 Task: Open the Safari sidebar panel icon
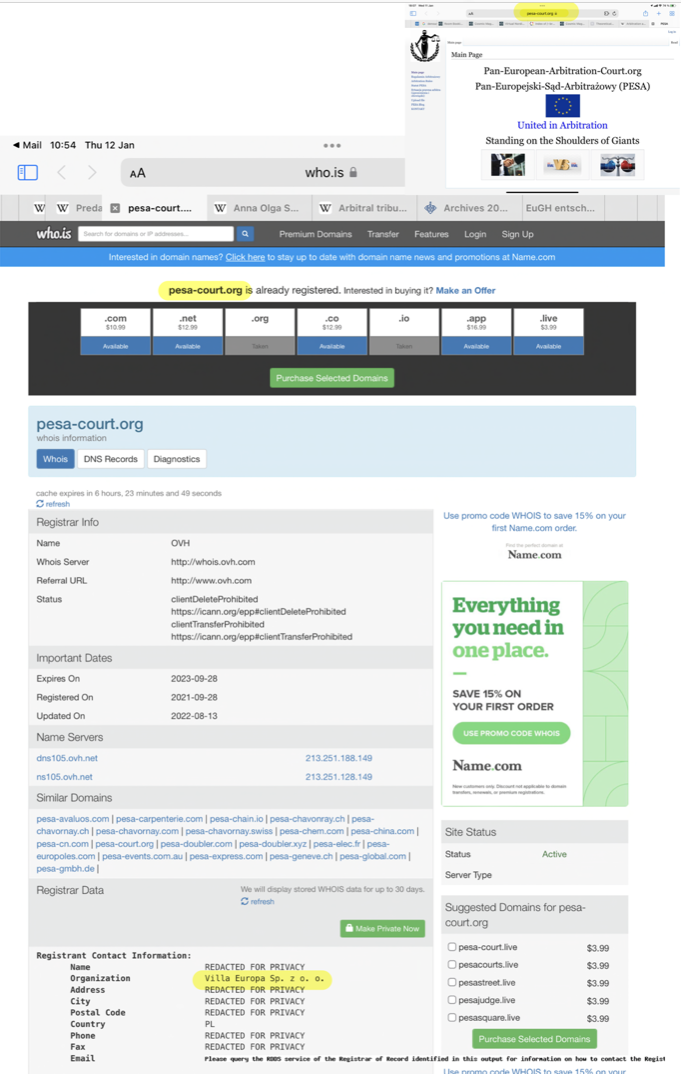coord(27,173)
